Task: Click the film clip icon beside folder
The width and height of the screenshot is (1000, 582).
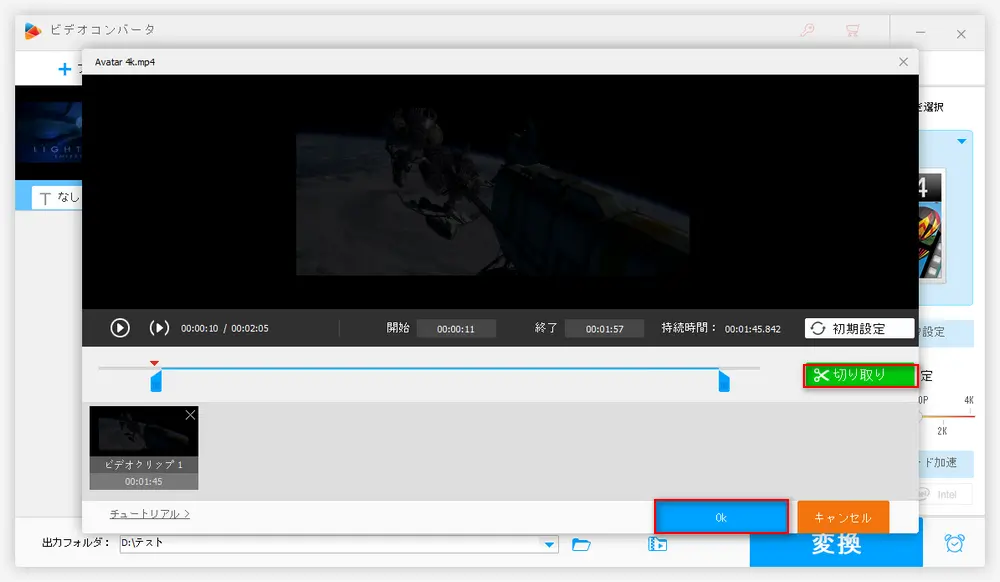Action: [x=657, y=544]
